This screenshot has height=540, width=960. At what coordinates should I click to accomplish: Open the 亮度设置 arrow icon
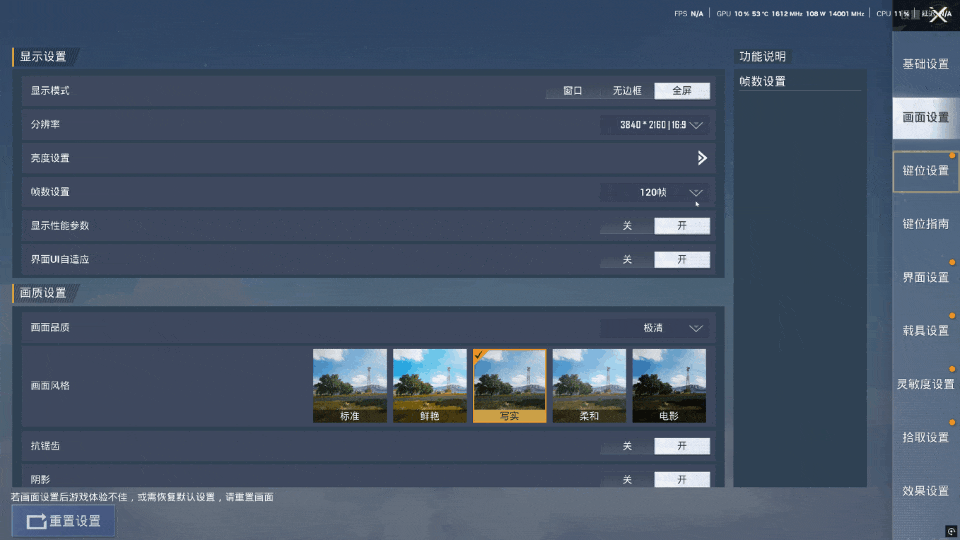(702, 158)
